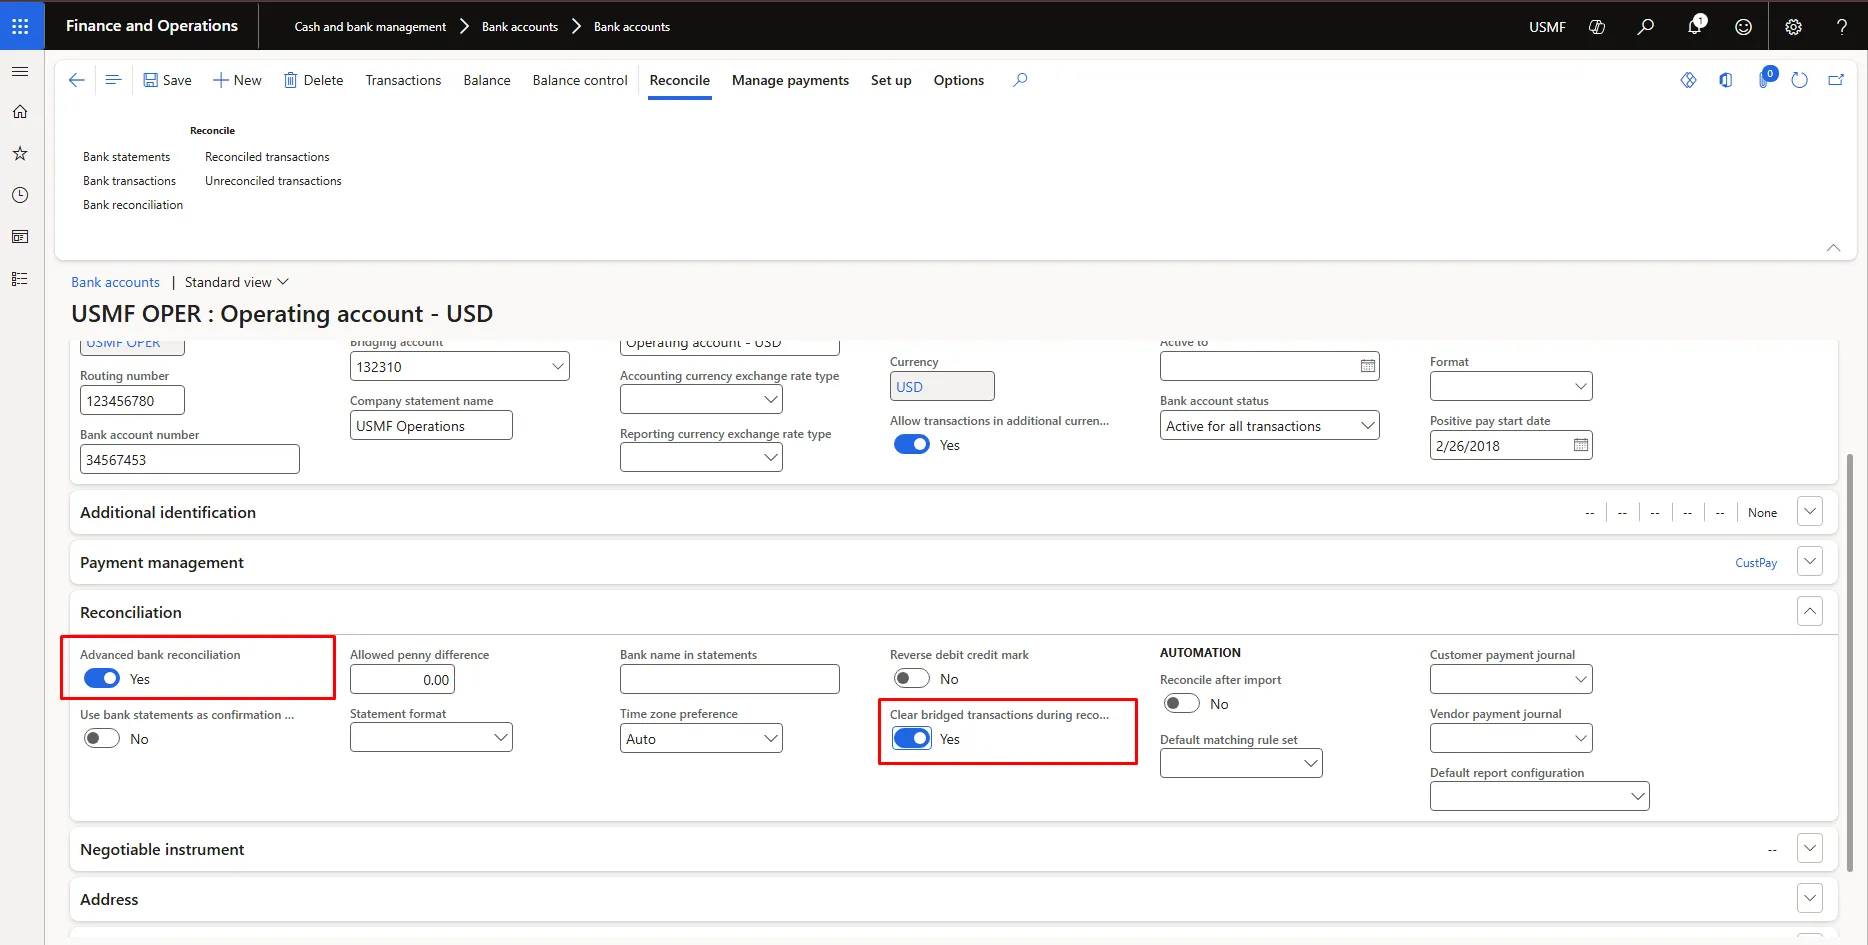Collapse the Reconciliation section
Image resolution: width=1868 pixels, height=945 pixels.
tap(1810, 612)
